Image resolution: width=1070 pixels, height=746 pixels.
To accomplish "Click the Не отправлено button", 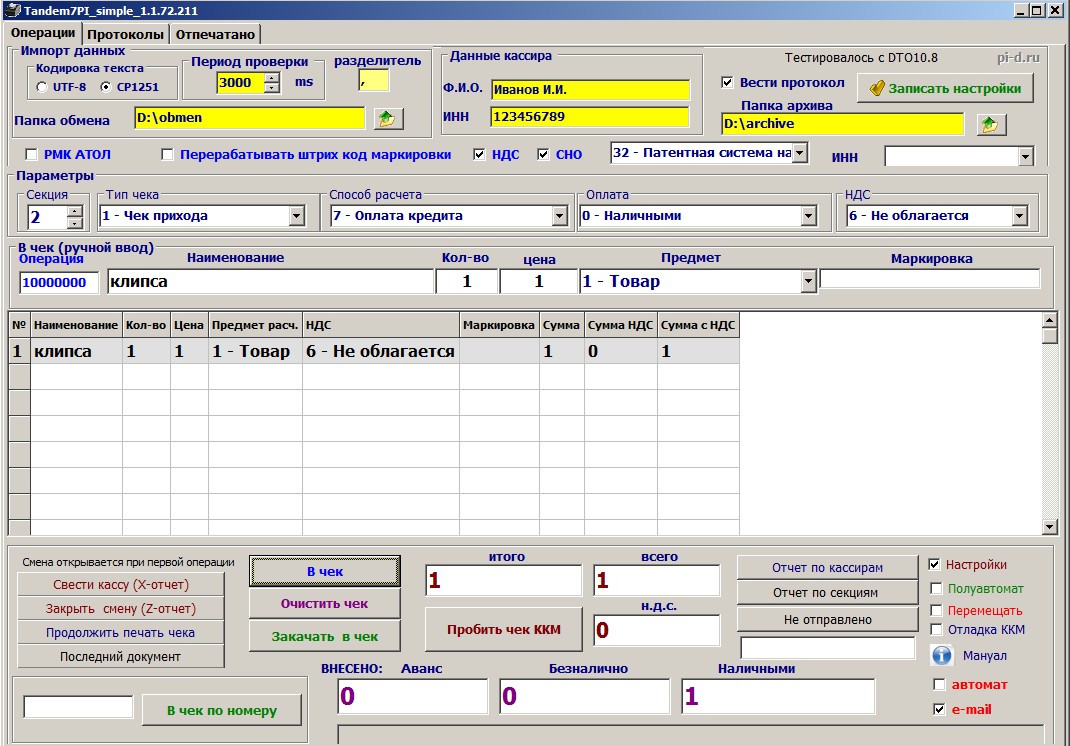I will coord(827,619).
